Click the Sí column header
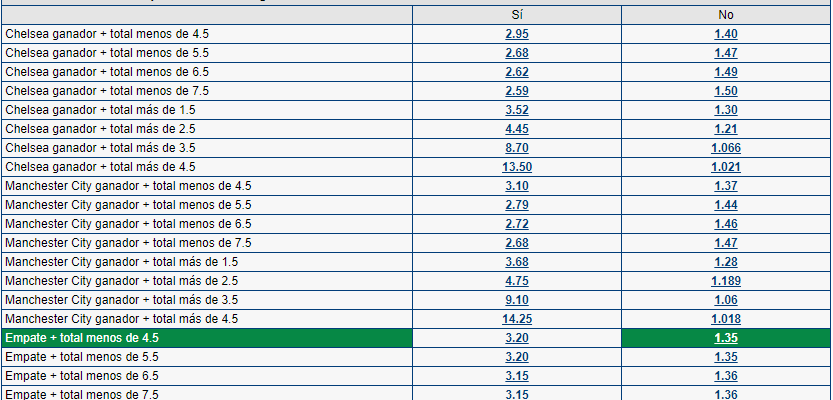 tap(517, 15)
